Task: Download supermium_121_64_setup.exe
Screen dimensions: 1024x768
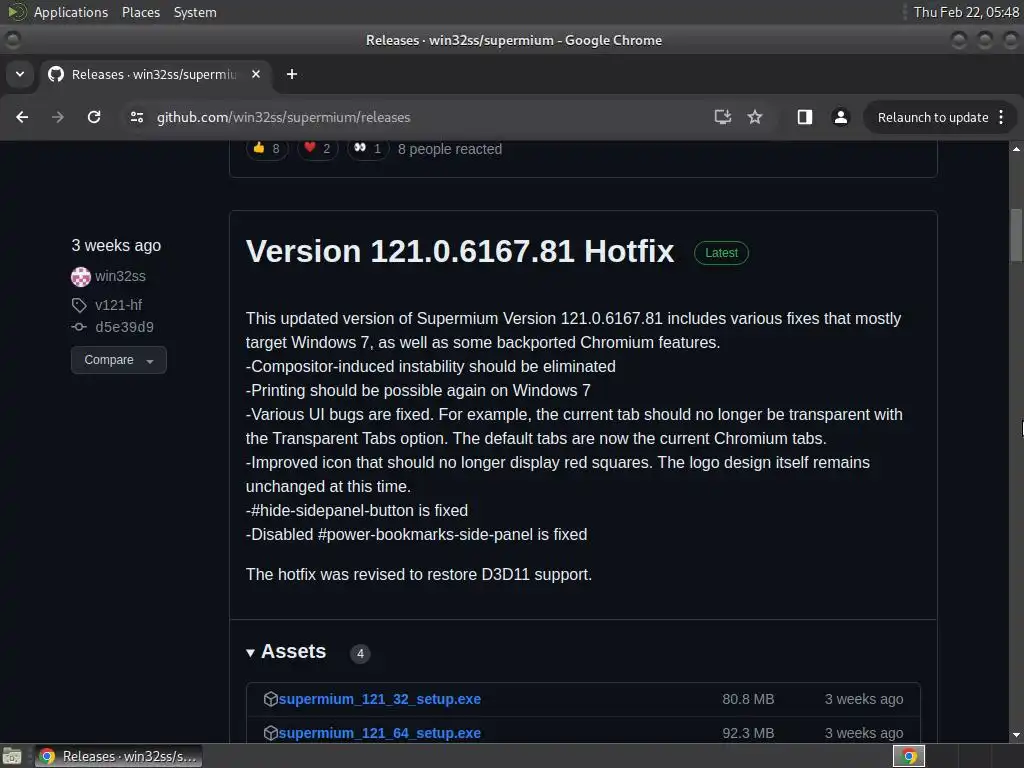Action: pos(379,733)
